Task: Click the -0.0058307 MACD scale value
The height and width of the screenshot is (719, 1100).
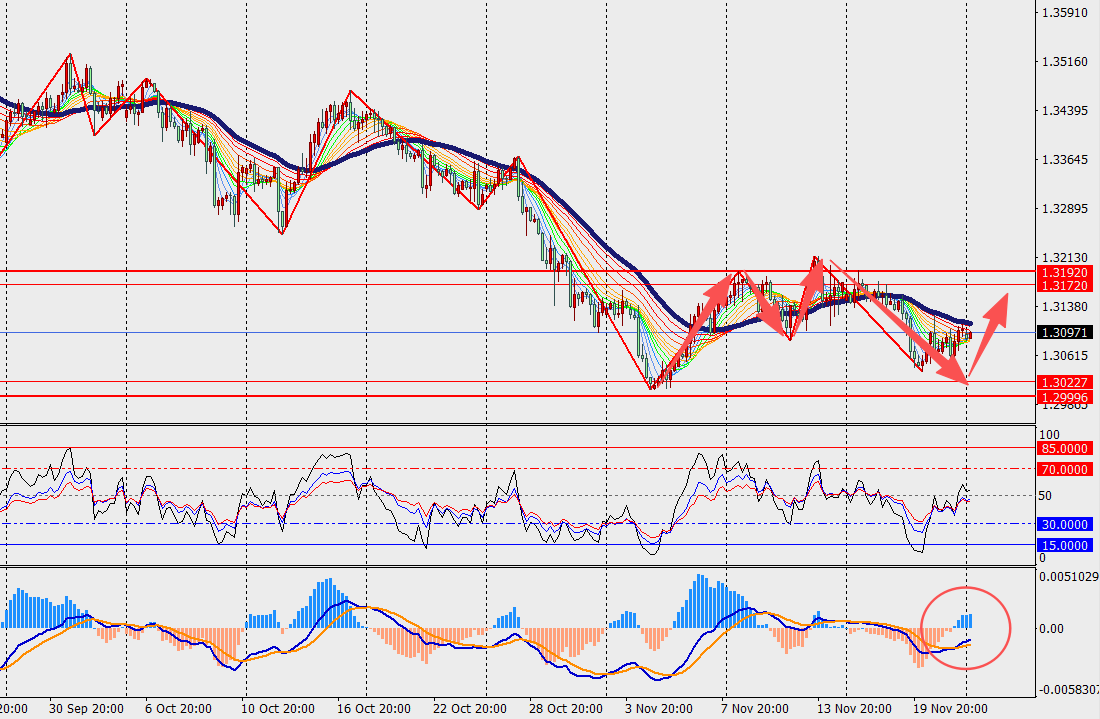Action: click(x=1068, y=690)
